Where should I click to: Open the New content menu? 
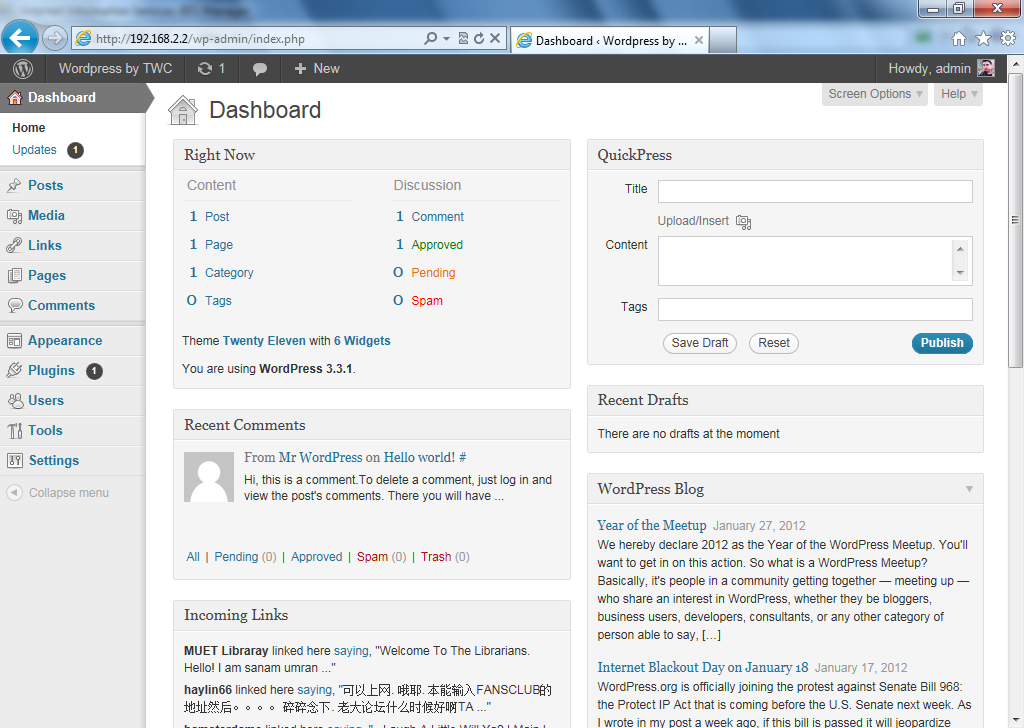coord(317,69)
